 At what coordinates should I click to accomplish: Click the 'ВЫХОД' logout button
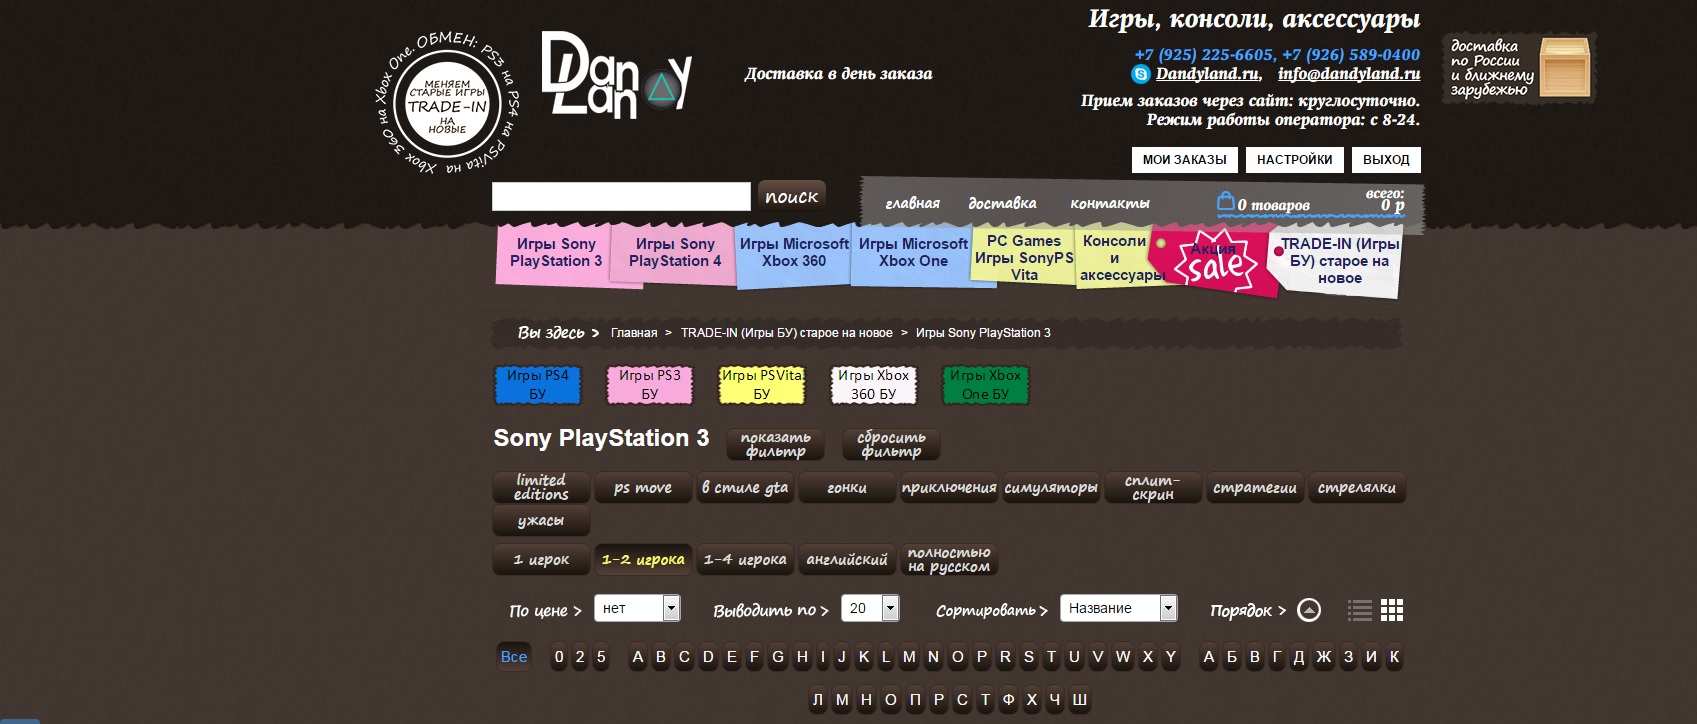coord(1386,160)
